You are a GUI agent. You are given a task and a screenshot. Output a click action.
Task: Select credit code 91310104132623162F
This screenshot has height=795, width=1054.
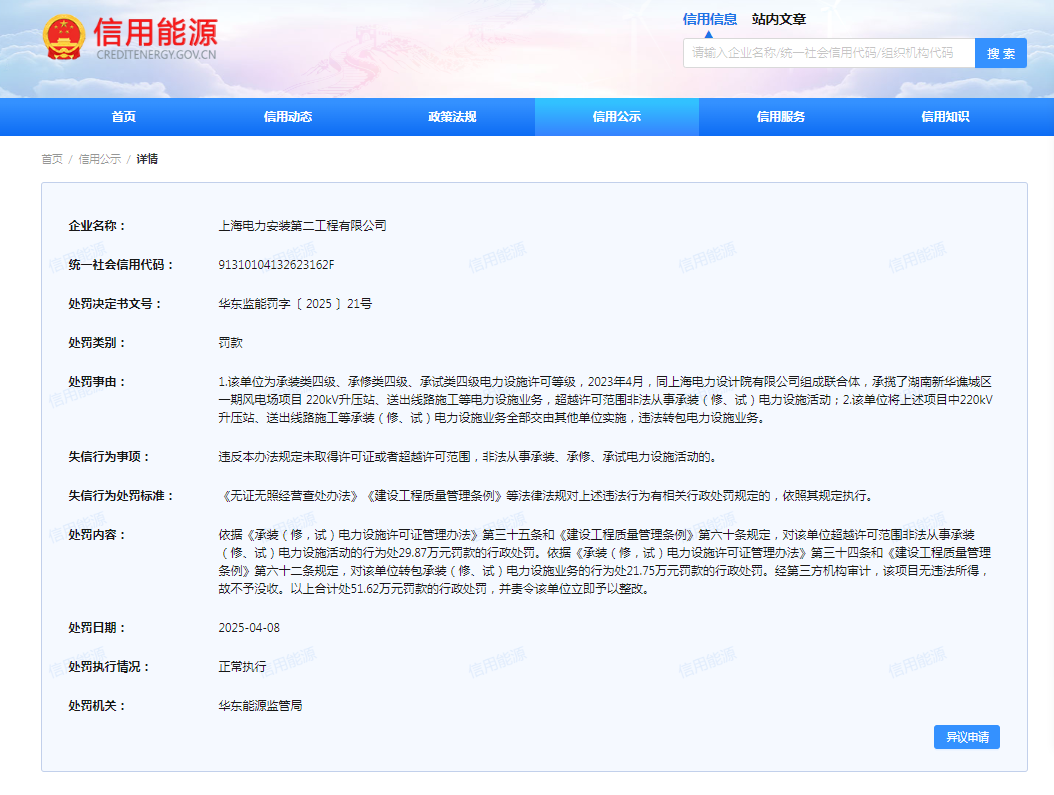pyautogui.click(x=276, y=265)
